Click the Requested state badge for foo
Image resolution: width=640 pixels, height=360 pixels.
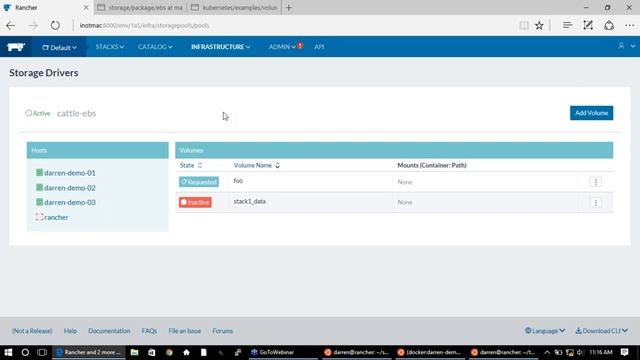click(x=199, y=182)
